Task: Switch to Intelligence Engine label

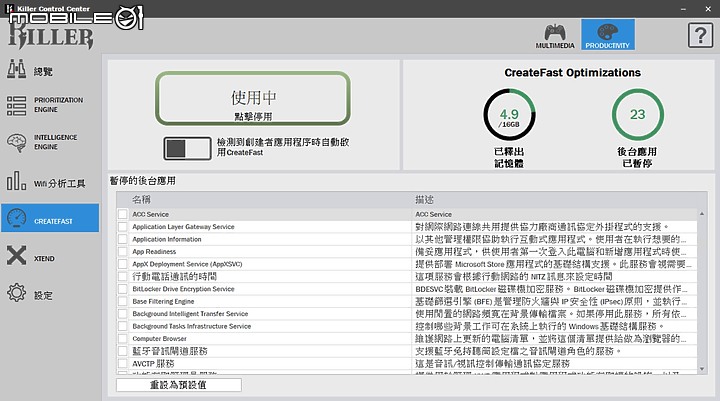Action: coord(56,142)
